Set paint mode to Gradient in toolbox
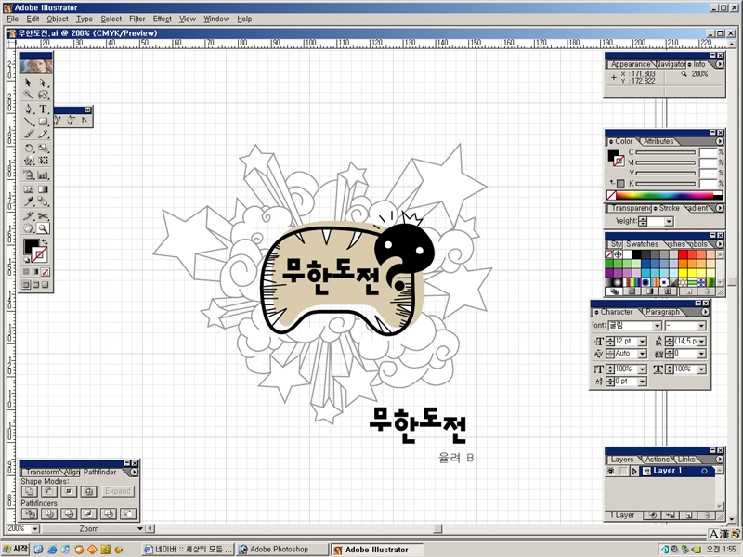 36,272
